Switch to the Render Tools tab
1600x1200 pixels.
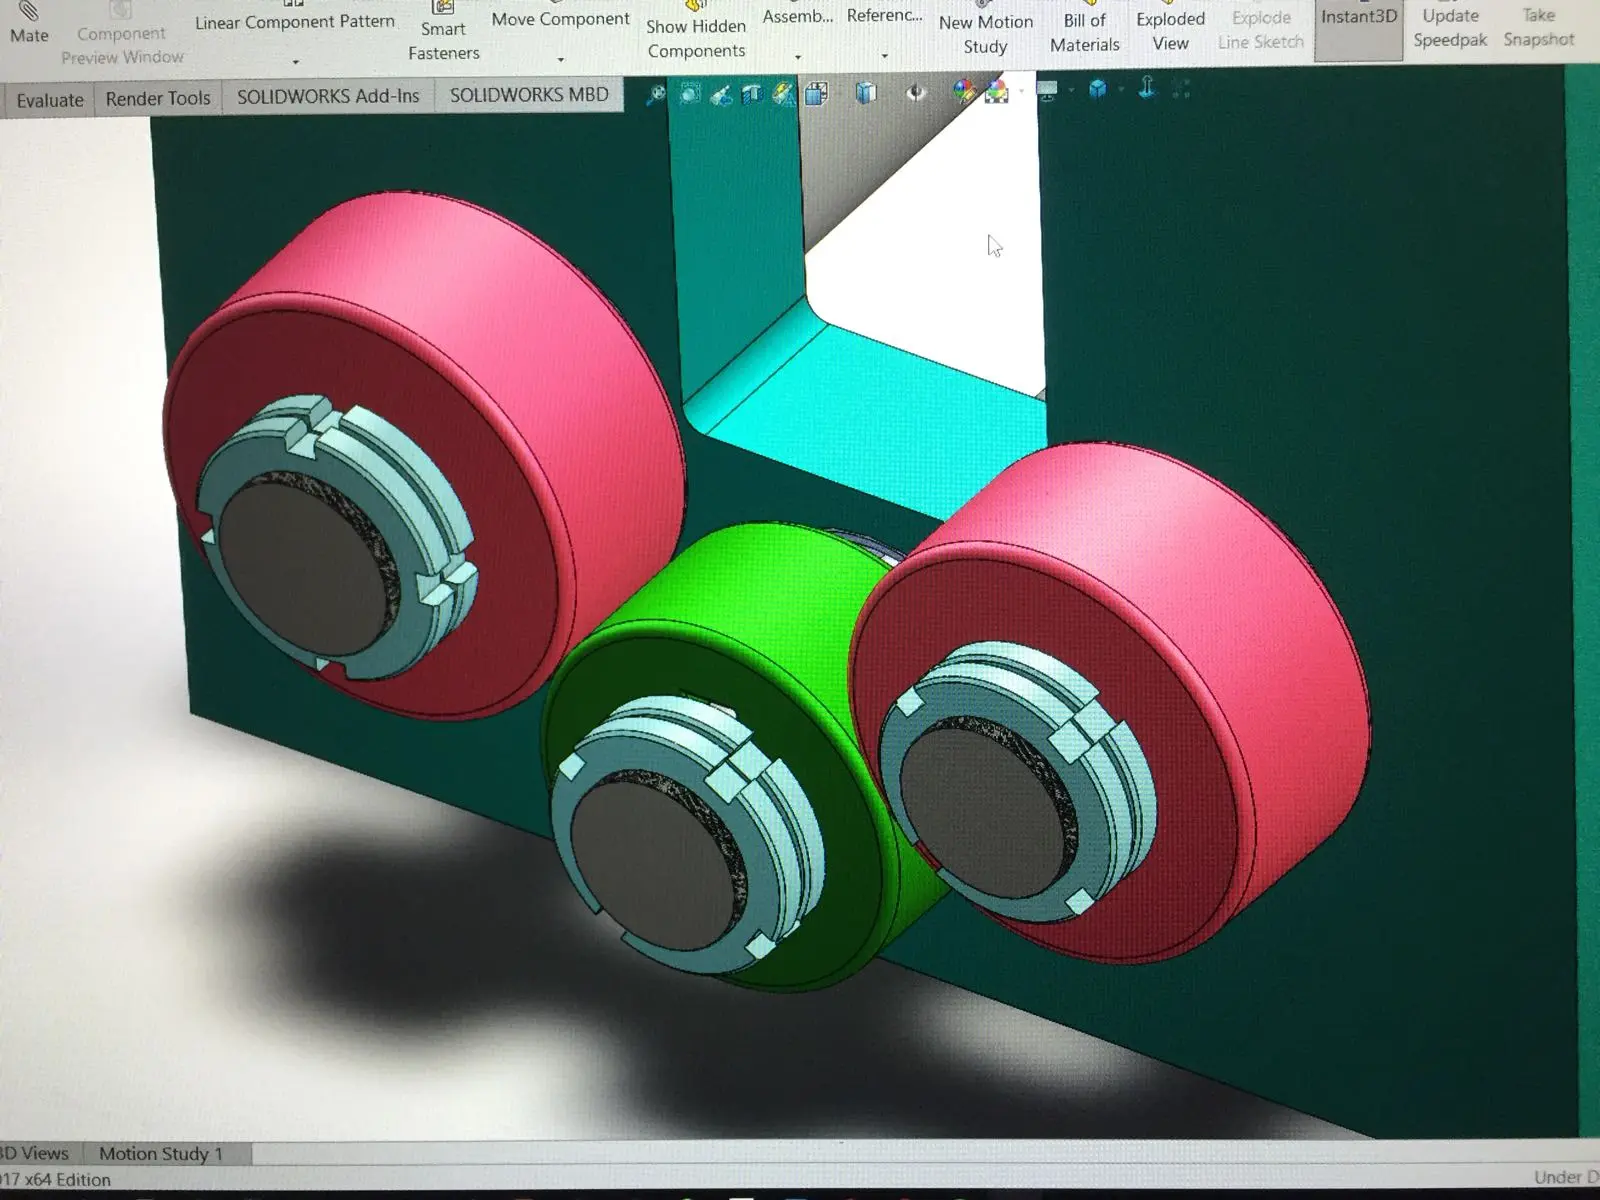click(x=158, y=98)
